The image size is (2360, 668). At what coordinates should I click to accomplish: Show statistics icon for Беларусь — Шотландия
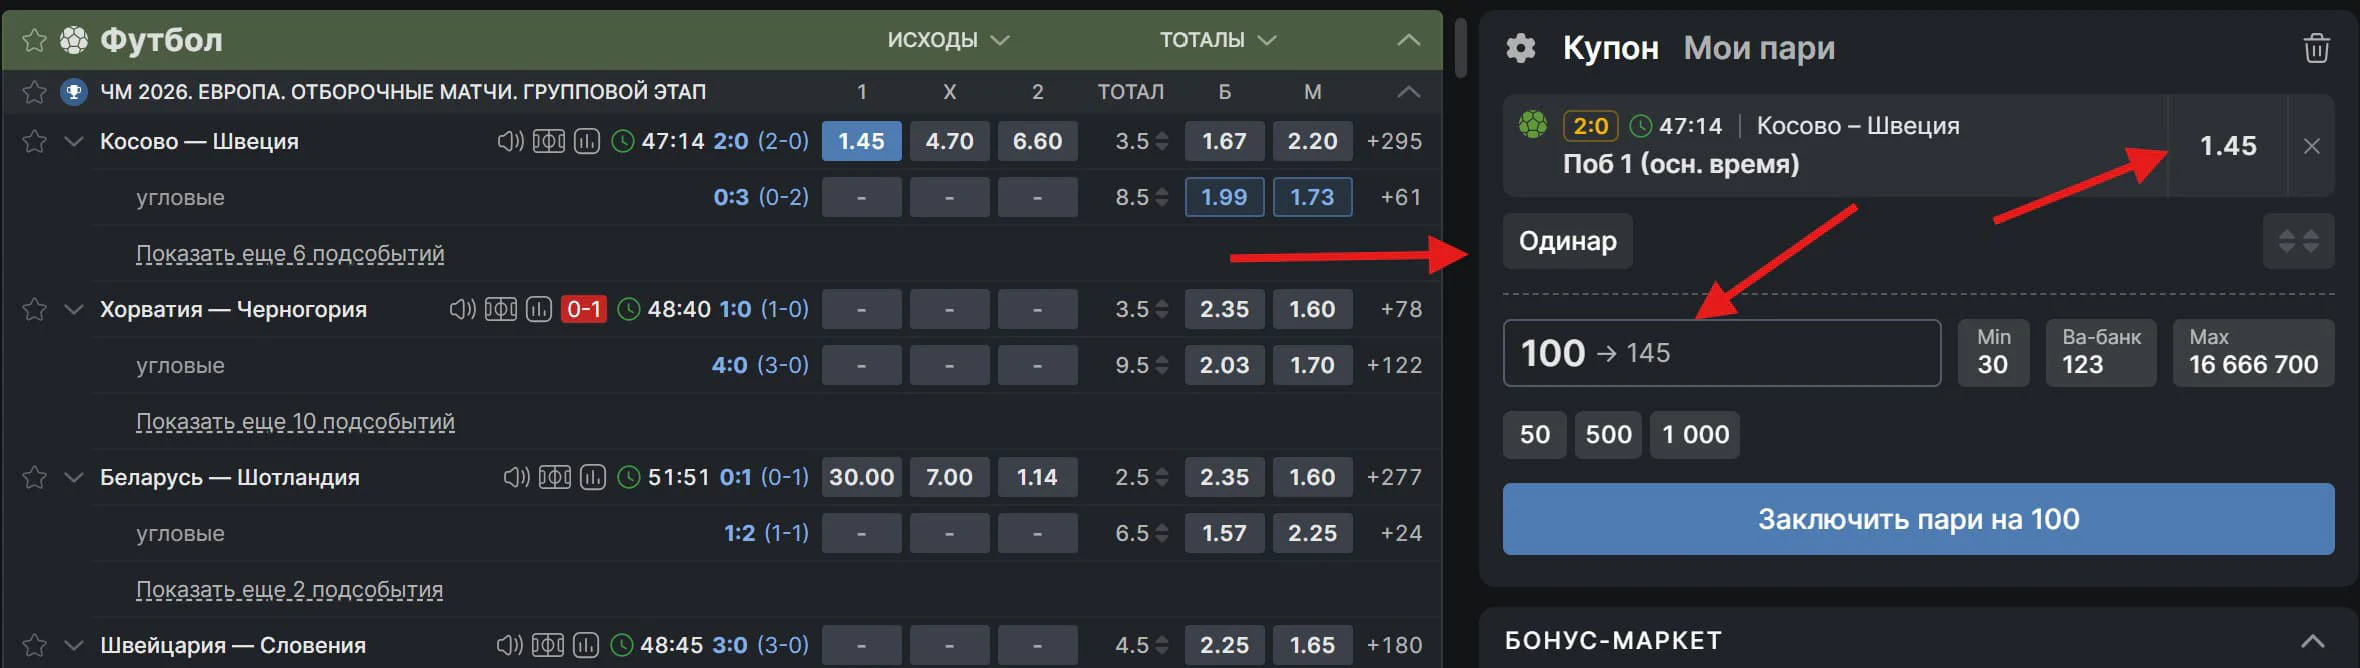(x=593, y=477)
